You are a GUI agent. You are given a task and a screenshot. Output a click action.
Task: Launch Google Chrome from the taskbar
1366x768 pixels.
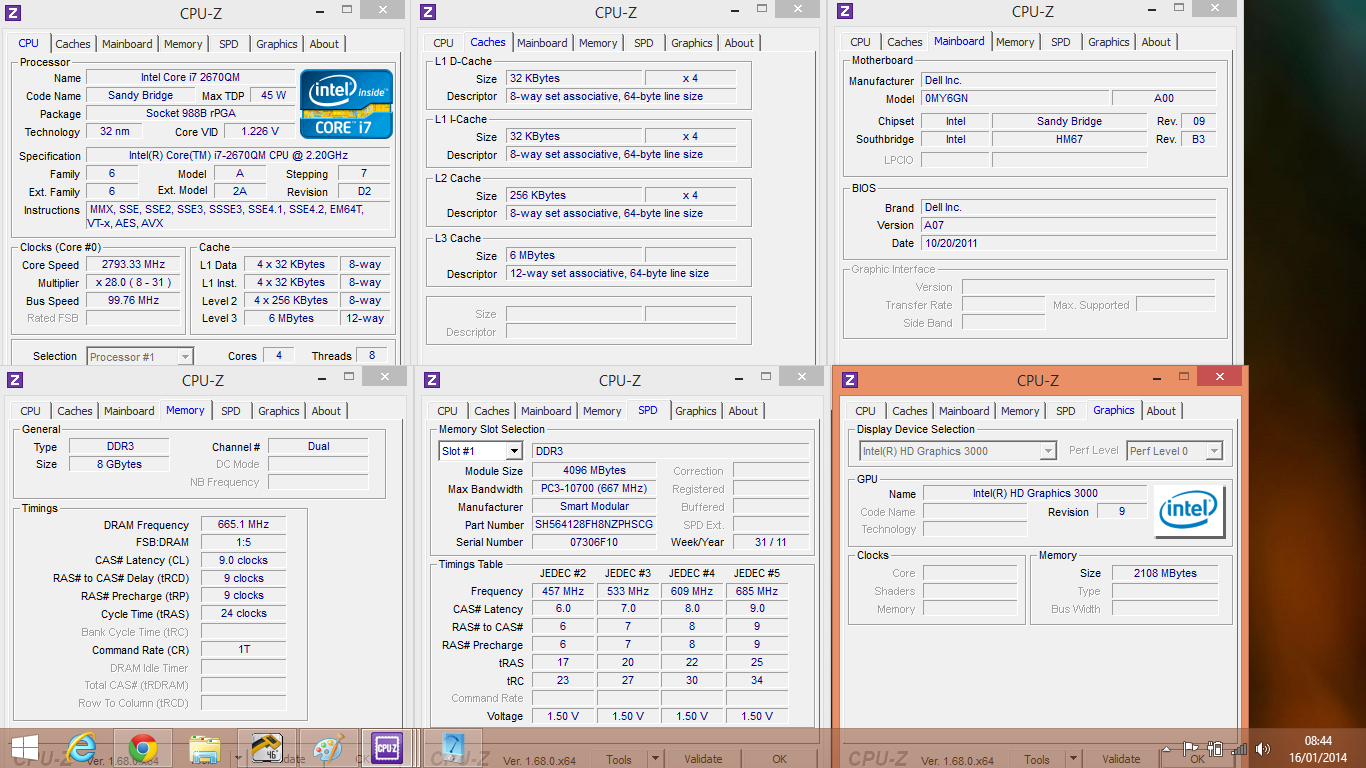point(143,748)
